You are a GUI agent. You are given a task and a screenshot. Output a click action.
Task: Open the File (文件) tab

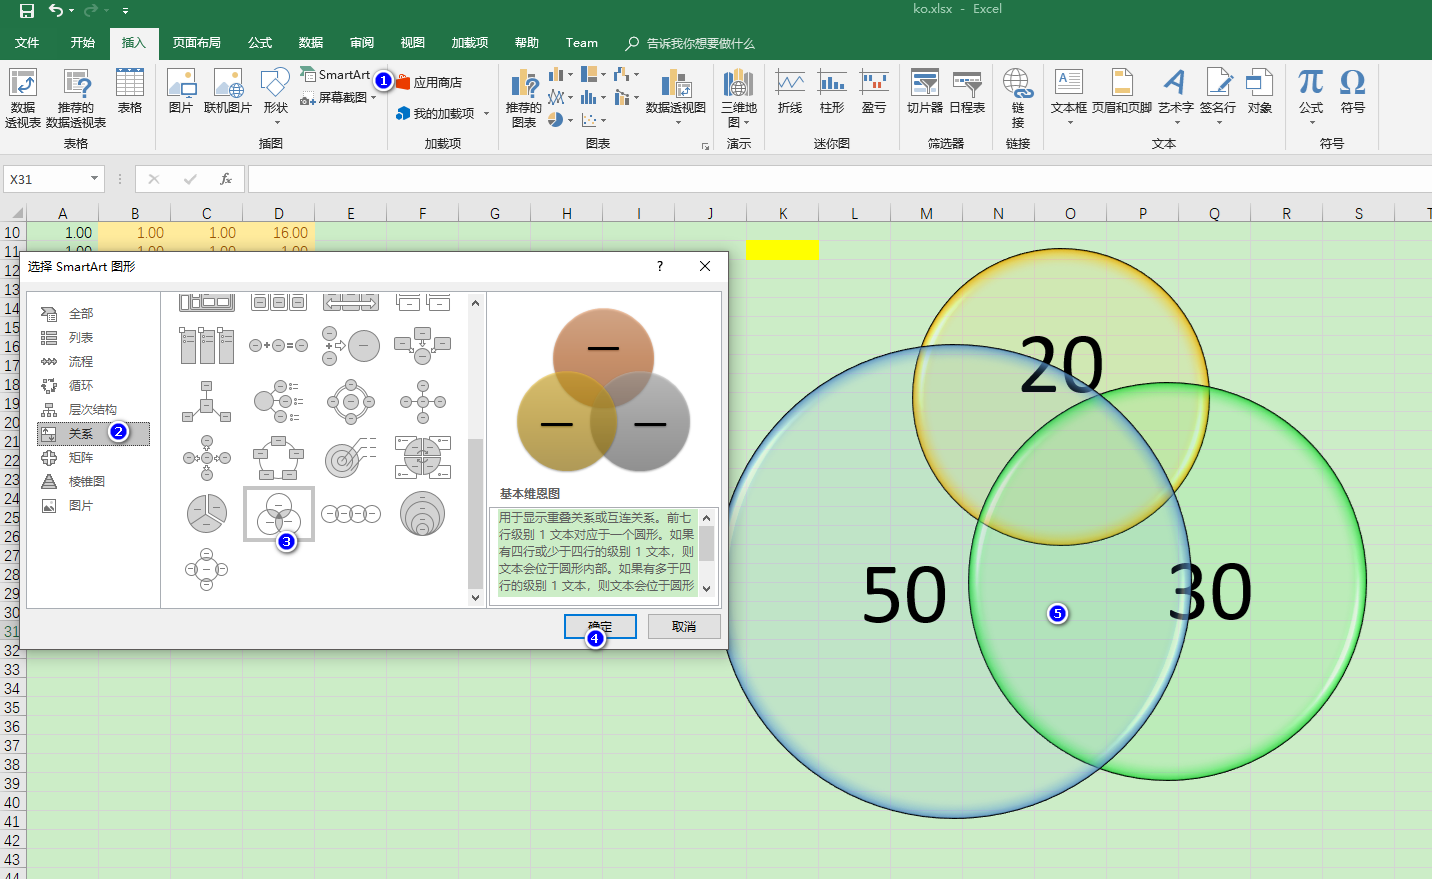coord(27,43)
